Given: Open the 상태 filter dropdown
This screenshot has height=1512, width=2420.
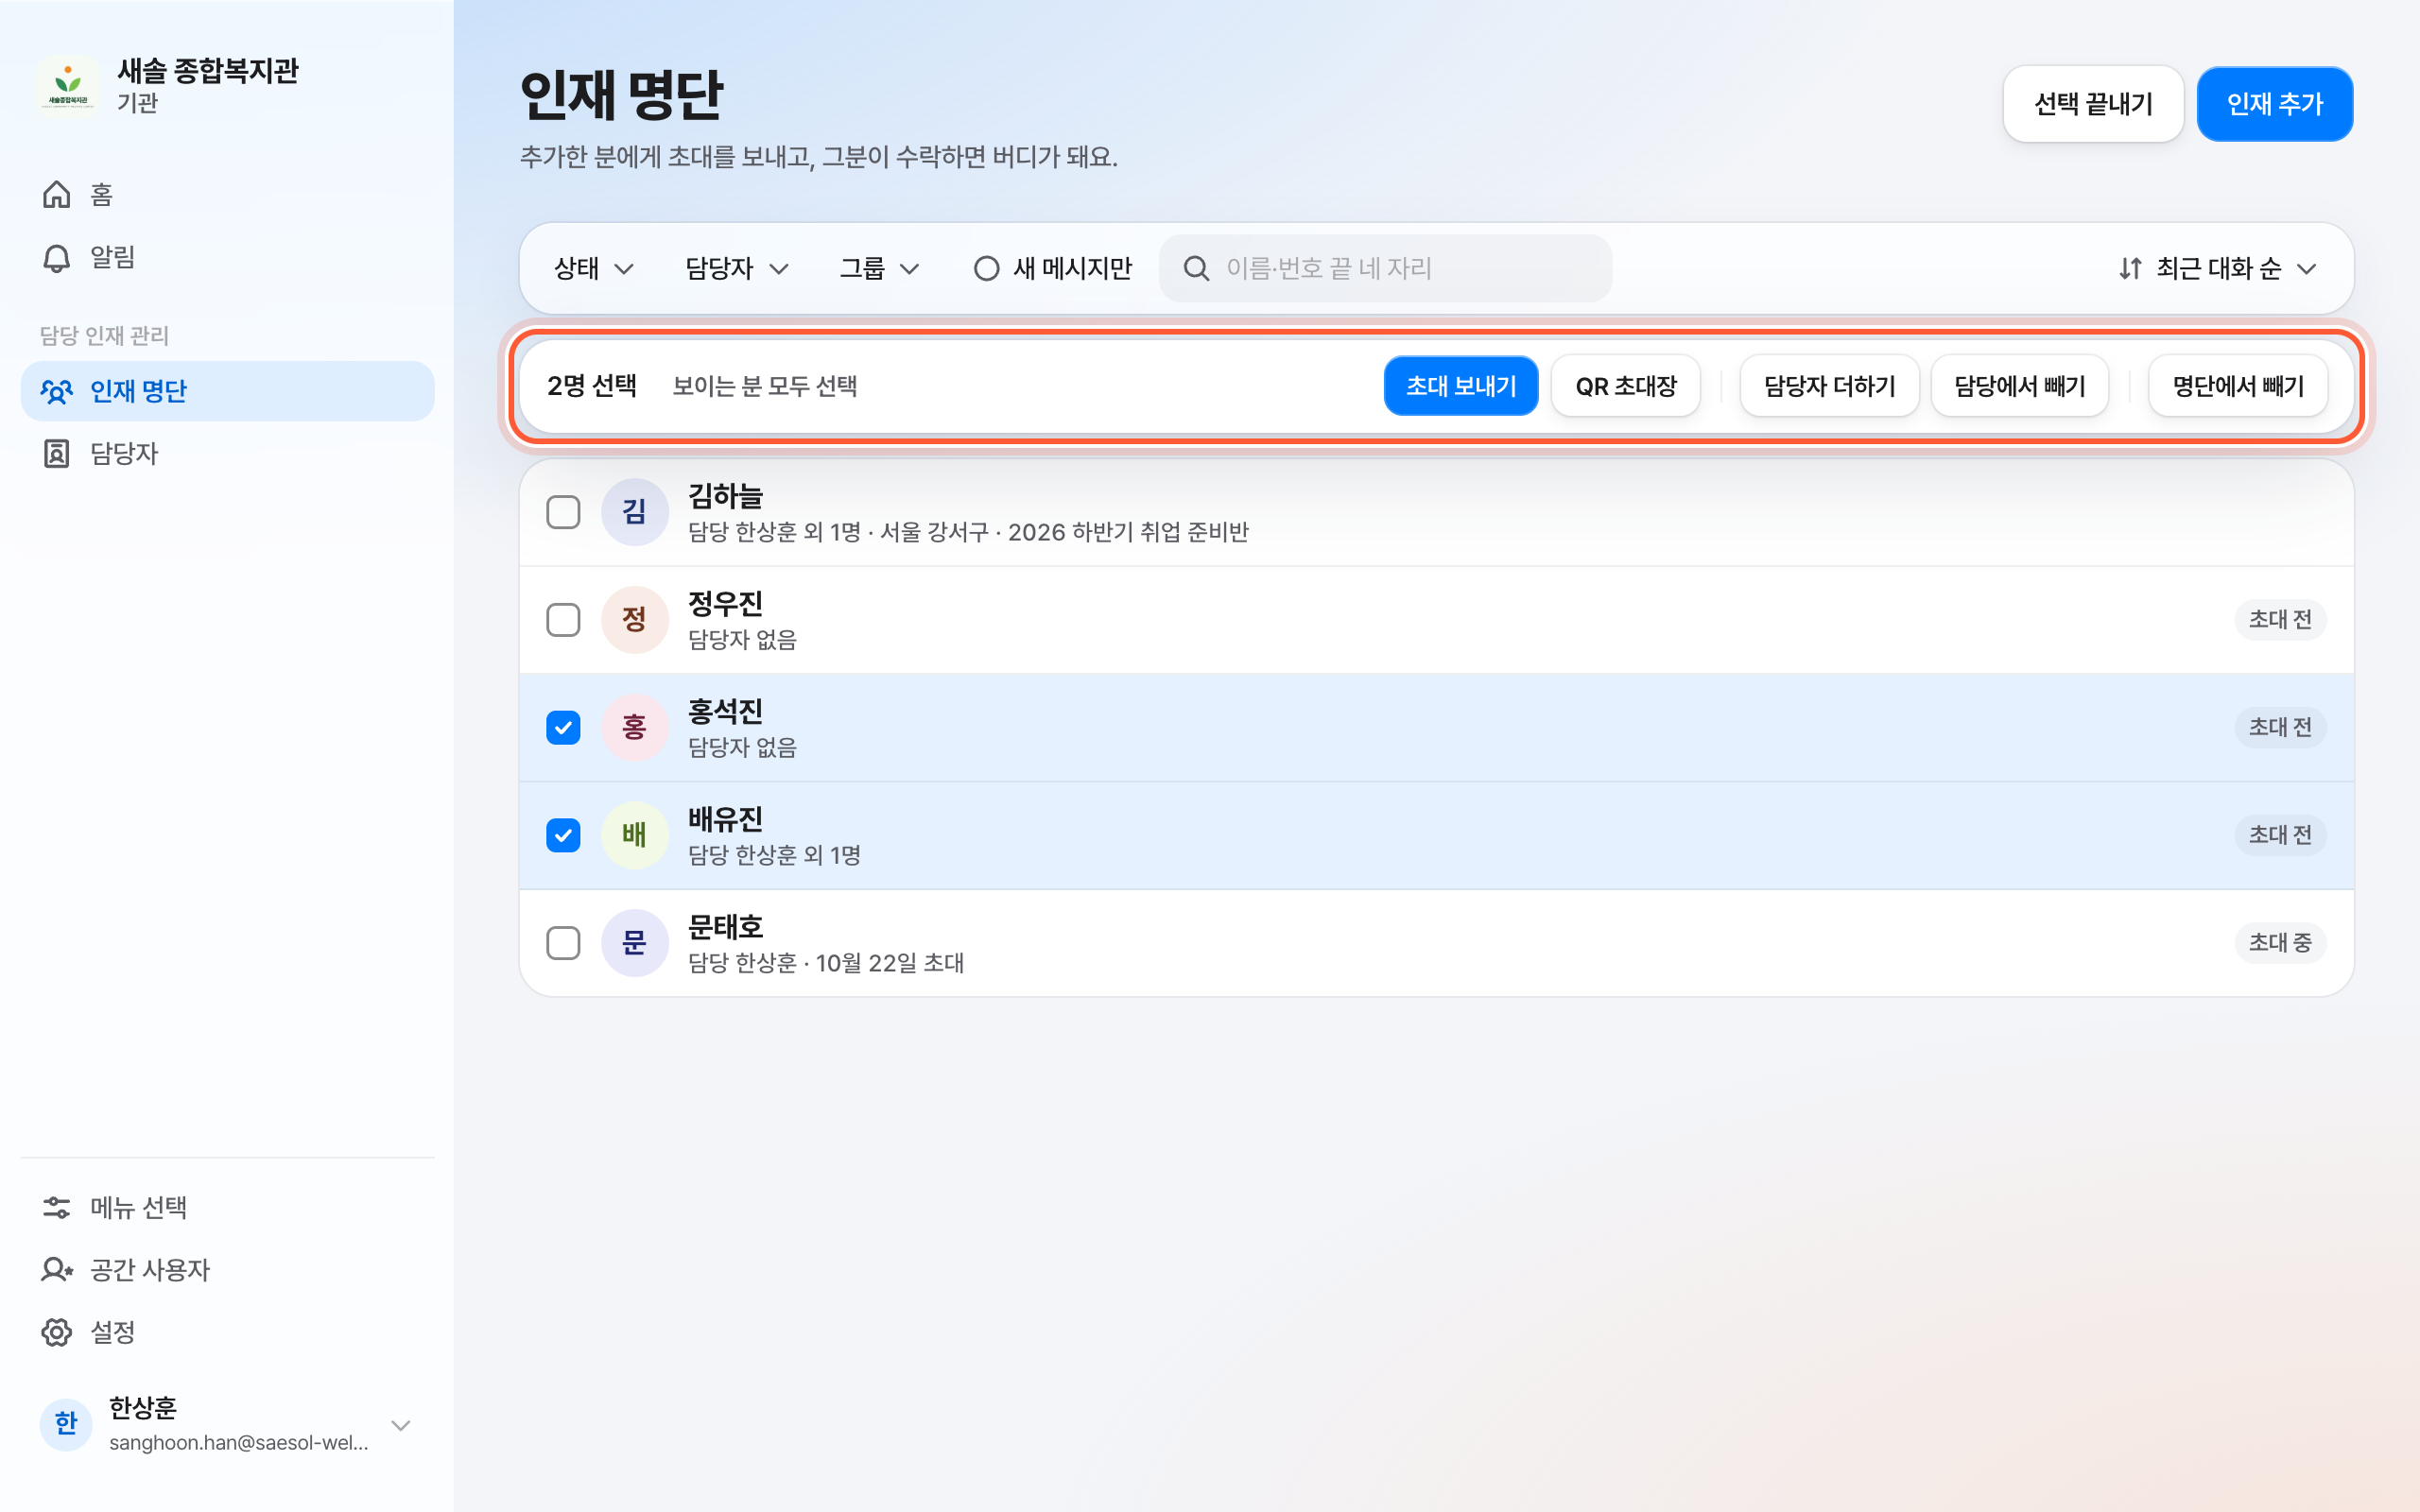Looking at the screenshot, I should coord(594,268).
